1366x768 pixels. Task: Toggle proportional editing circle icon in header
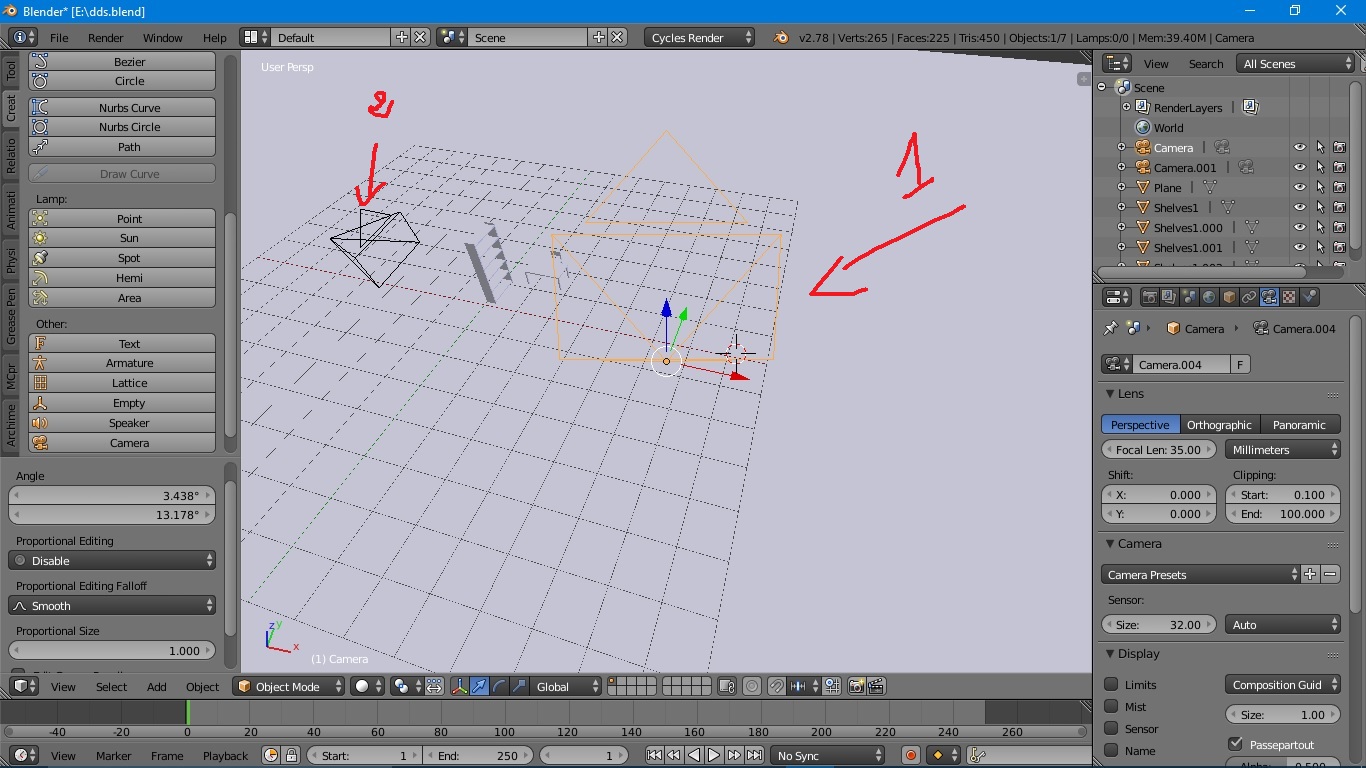coord(751,686)
